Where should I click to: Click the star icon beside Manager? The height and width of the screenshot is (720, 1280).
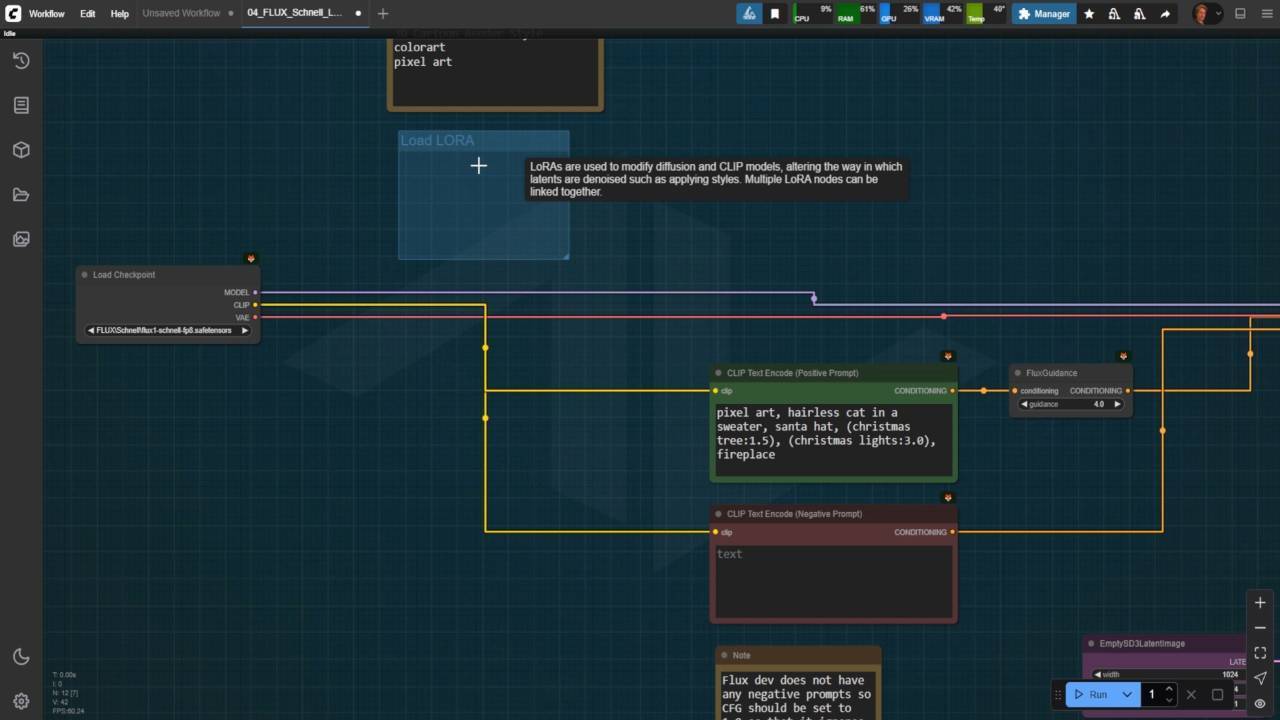(1089, 14)
